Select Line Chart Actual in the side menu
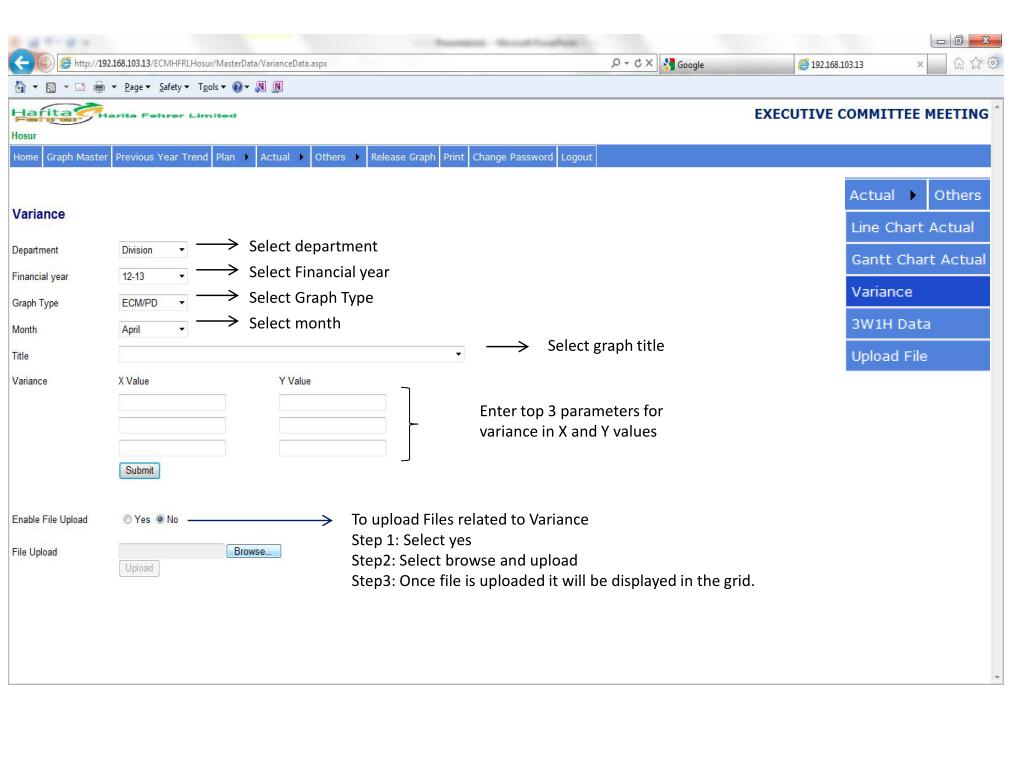The image size is (1024, 768). coord(918,227)
